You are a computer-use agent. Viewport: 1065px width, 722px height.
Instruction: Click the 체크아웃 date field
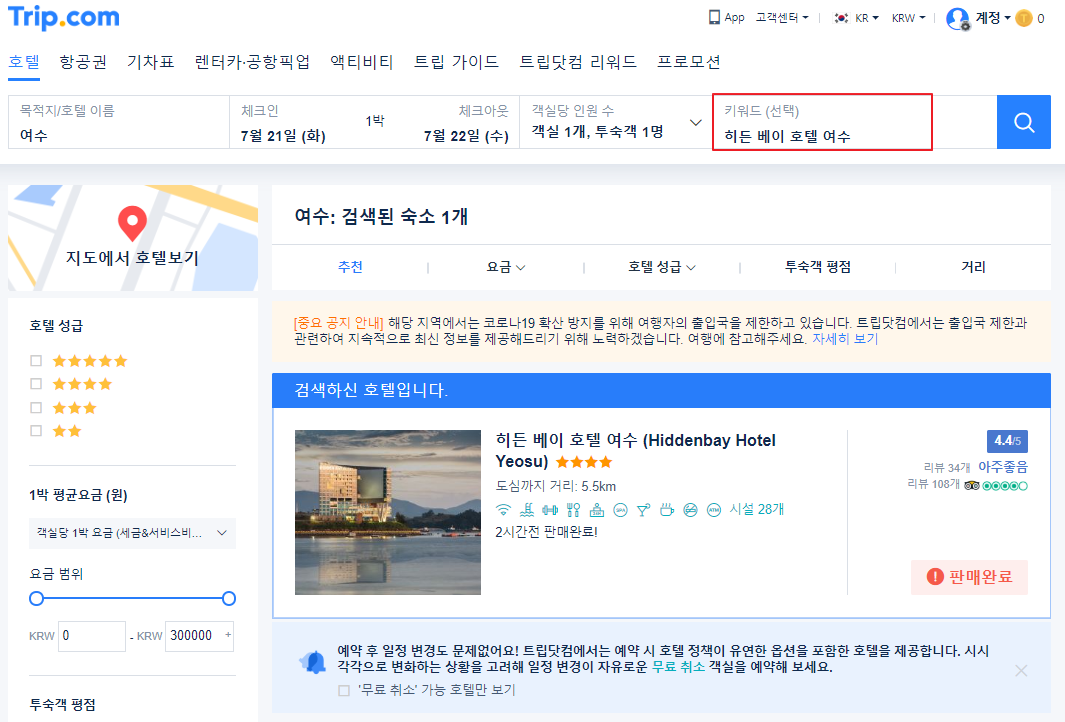pos(465,122)
